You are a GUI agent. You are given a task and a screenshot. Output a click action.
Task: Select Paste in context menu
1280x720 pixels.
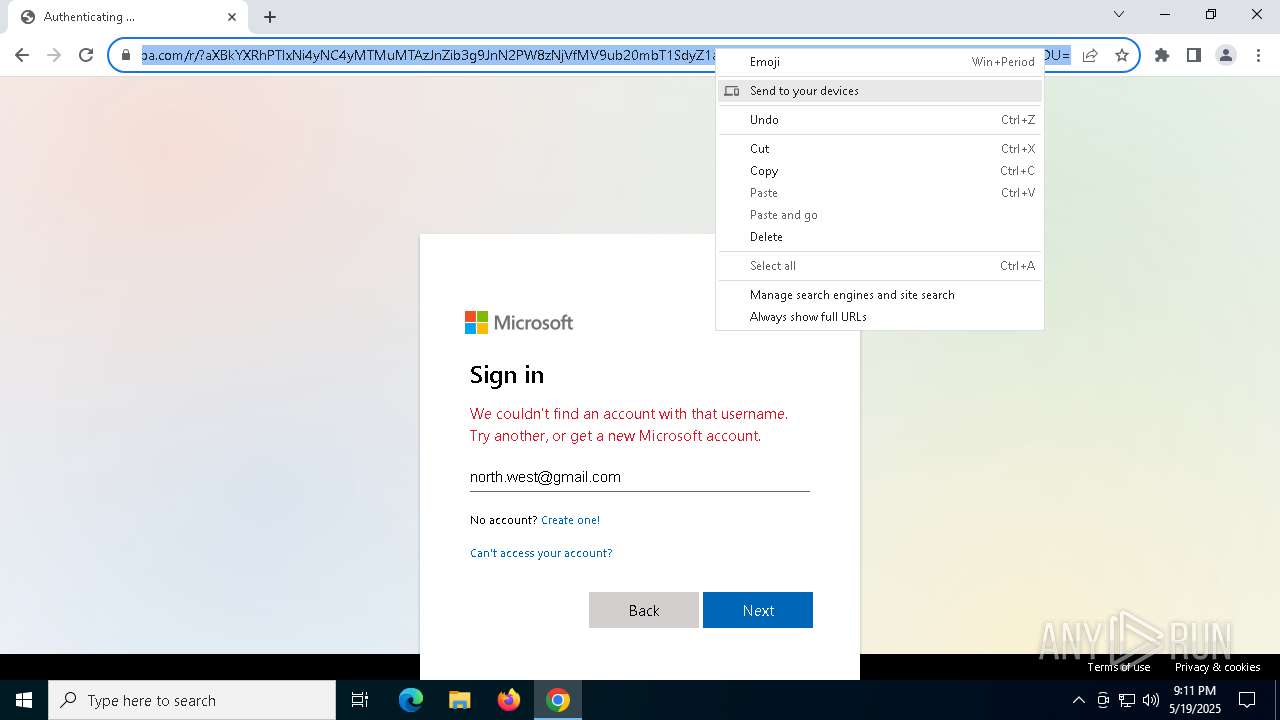[880, 193]
